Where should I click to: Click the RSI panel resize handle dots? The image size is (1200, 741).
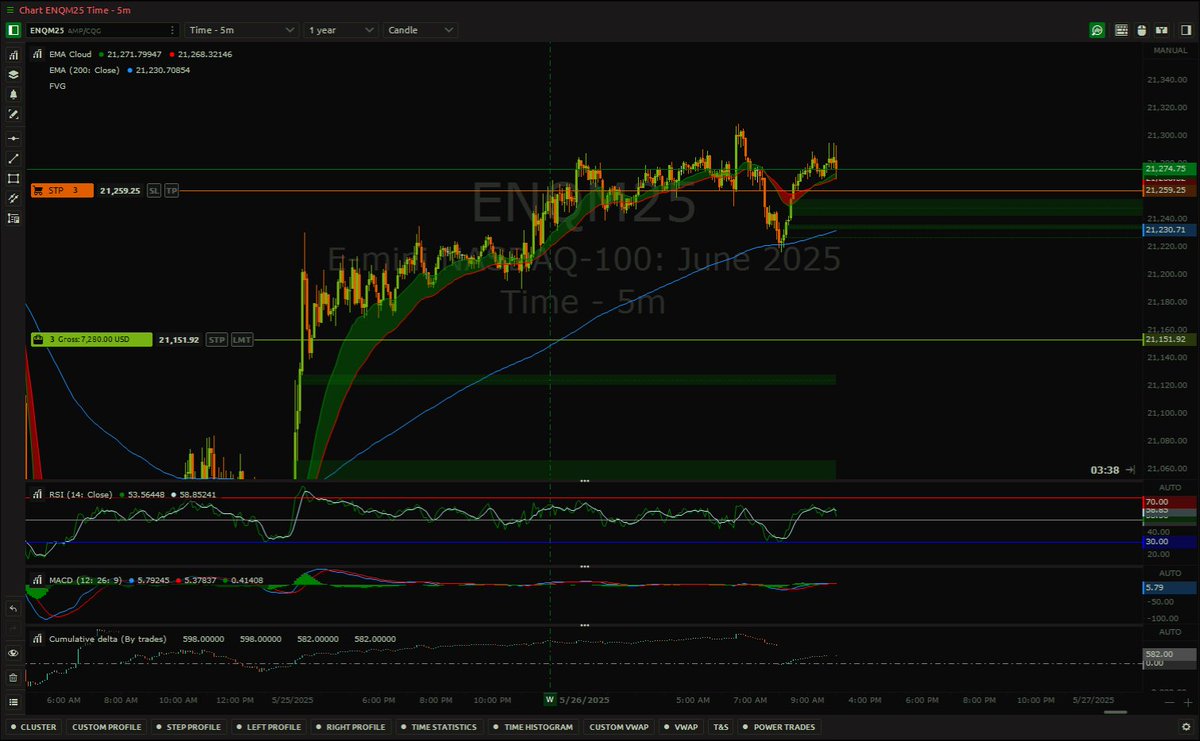585,481
